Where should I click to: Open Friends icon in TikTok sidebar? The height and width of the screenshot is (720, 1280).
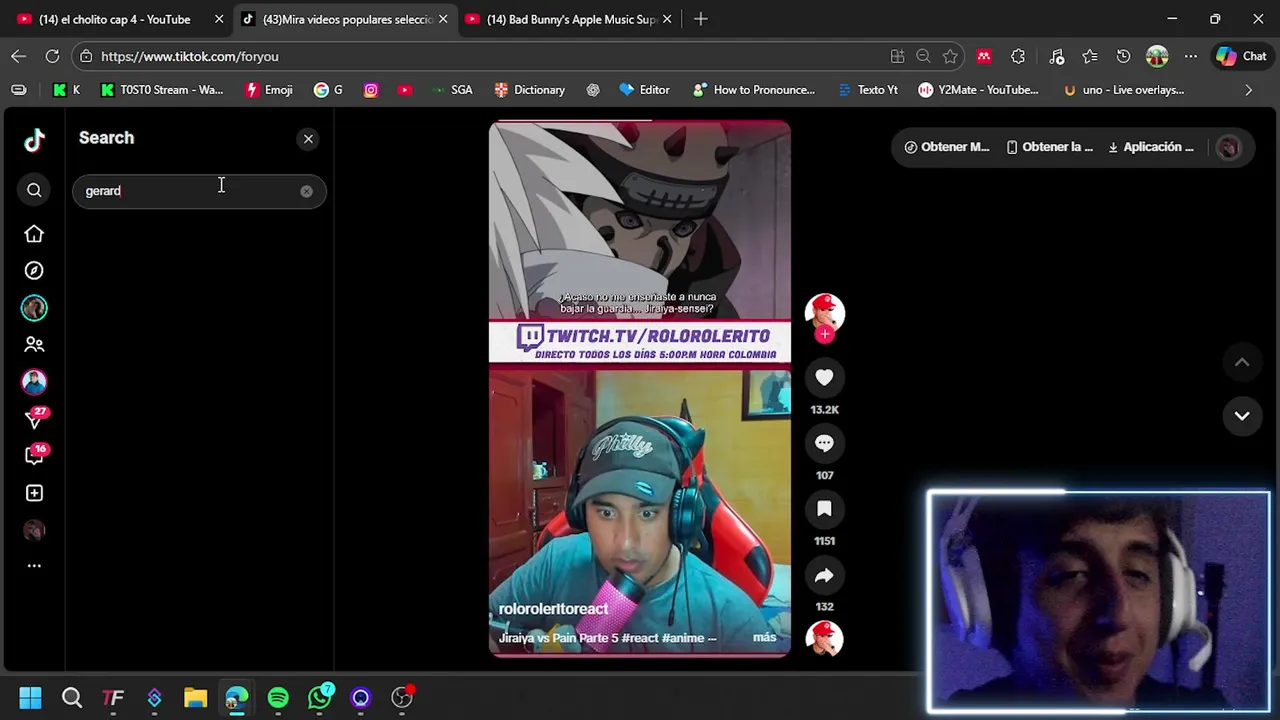[34, 345]
